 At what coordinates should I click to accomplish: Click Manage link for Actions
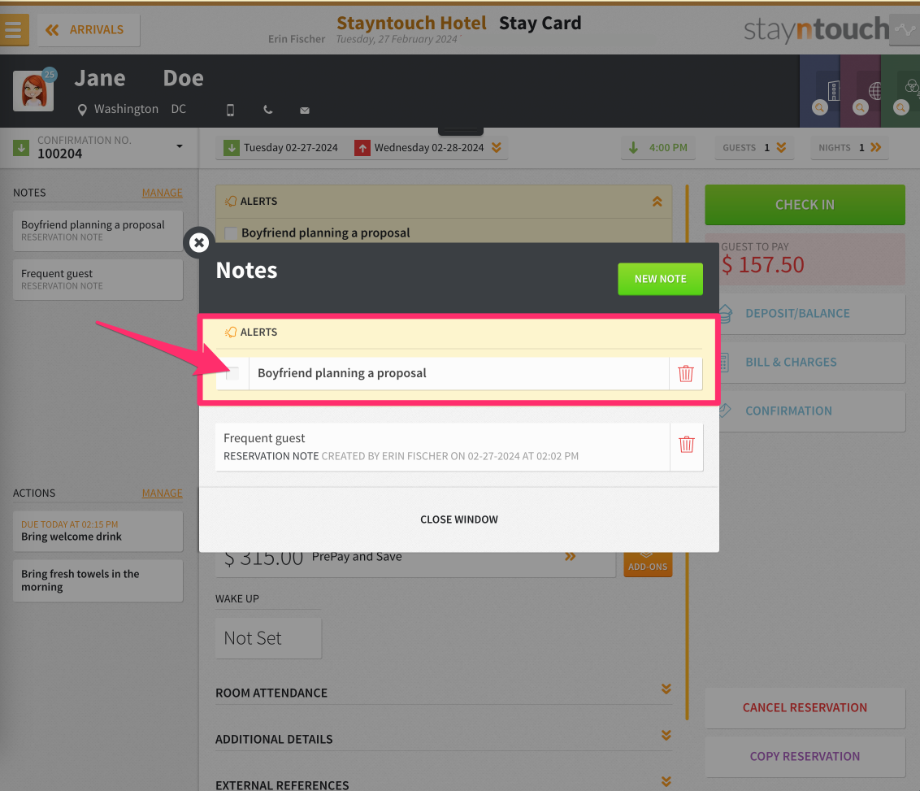pos(162,493)
